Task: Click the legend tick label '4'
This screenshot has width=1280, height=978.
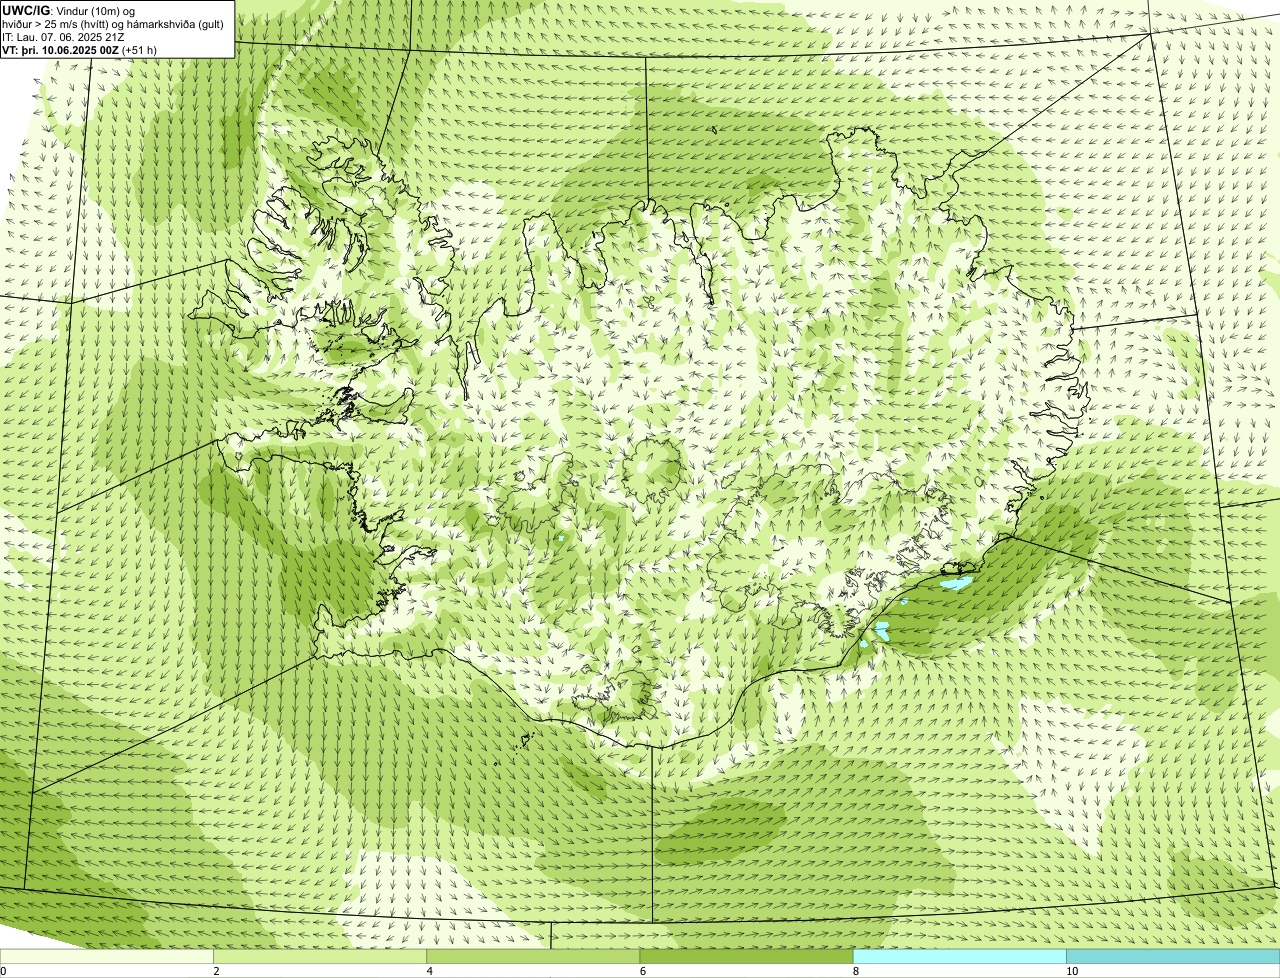Action: 430,971
